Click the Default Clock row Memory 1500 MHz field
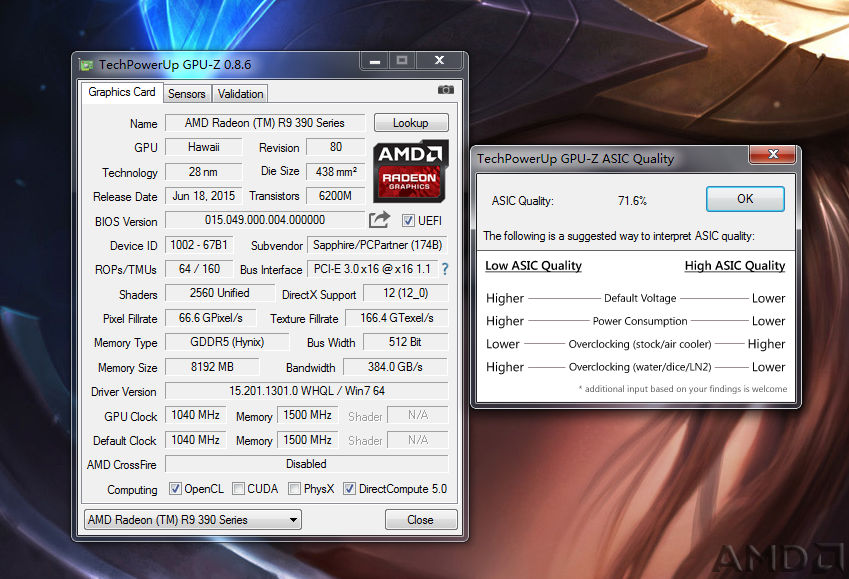This screenshot has height=579, width=849. (308, 440)
